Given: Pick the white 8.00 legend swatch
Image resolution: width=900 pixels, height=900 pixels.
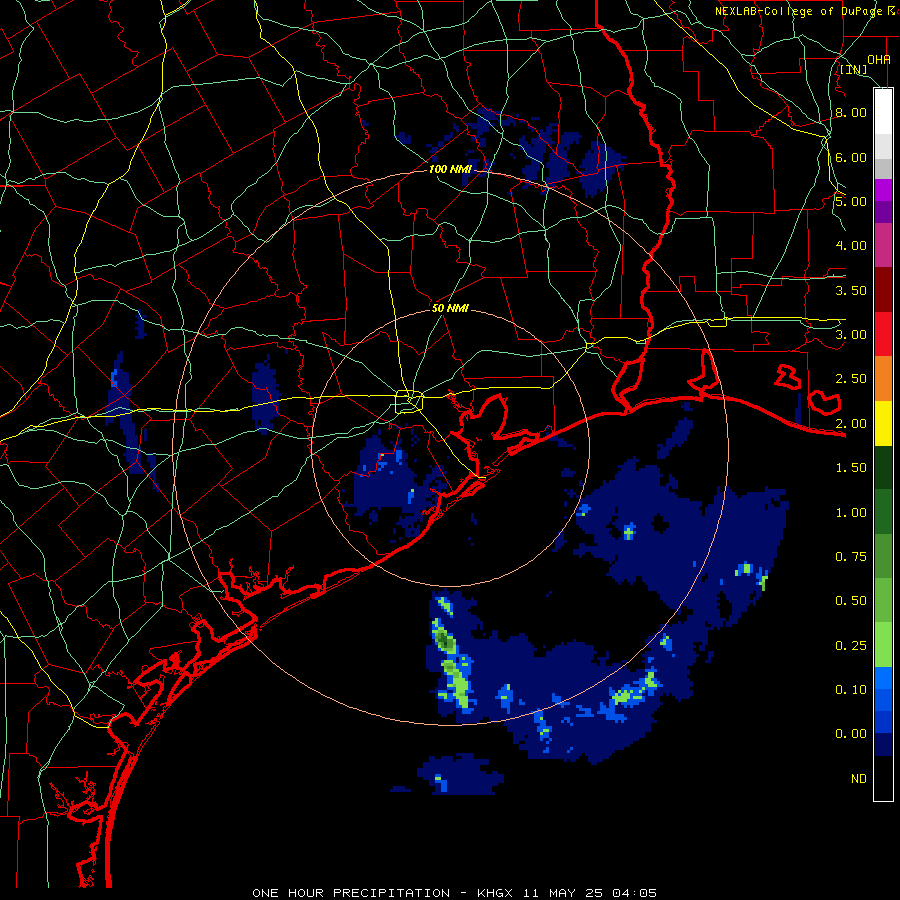Looking at the screenshot, I should pyautogui.click(x=883, y=112).
